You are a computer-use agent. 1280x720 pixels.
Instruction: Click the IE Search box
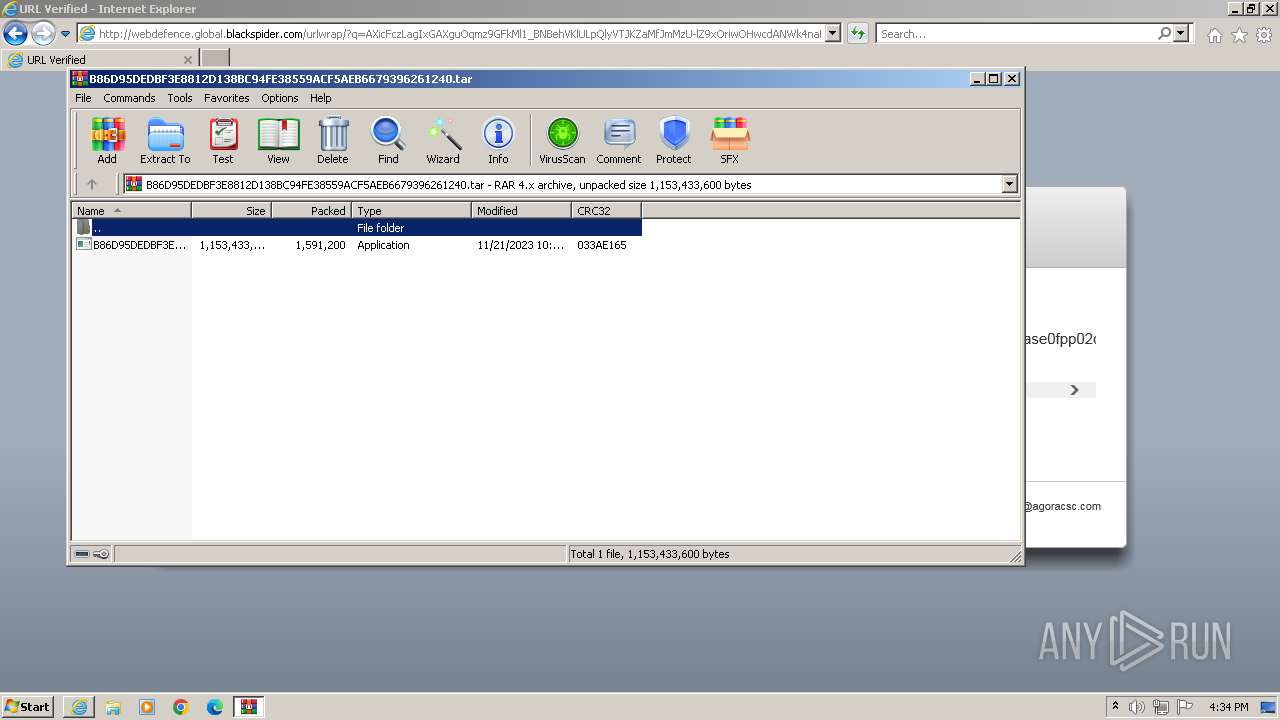point(1015,34)
